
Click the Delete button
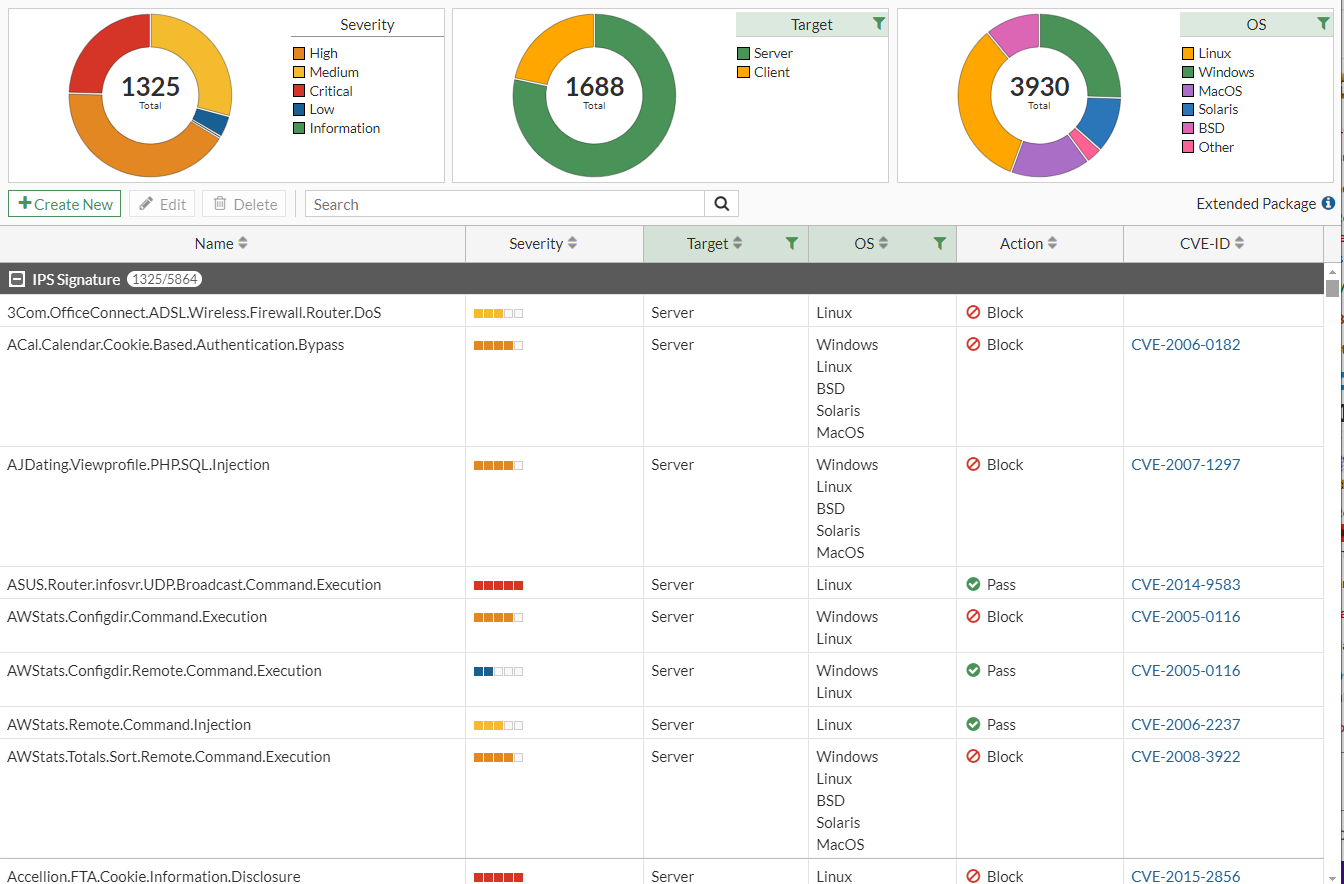(244, 204)
